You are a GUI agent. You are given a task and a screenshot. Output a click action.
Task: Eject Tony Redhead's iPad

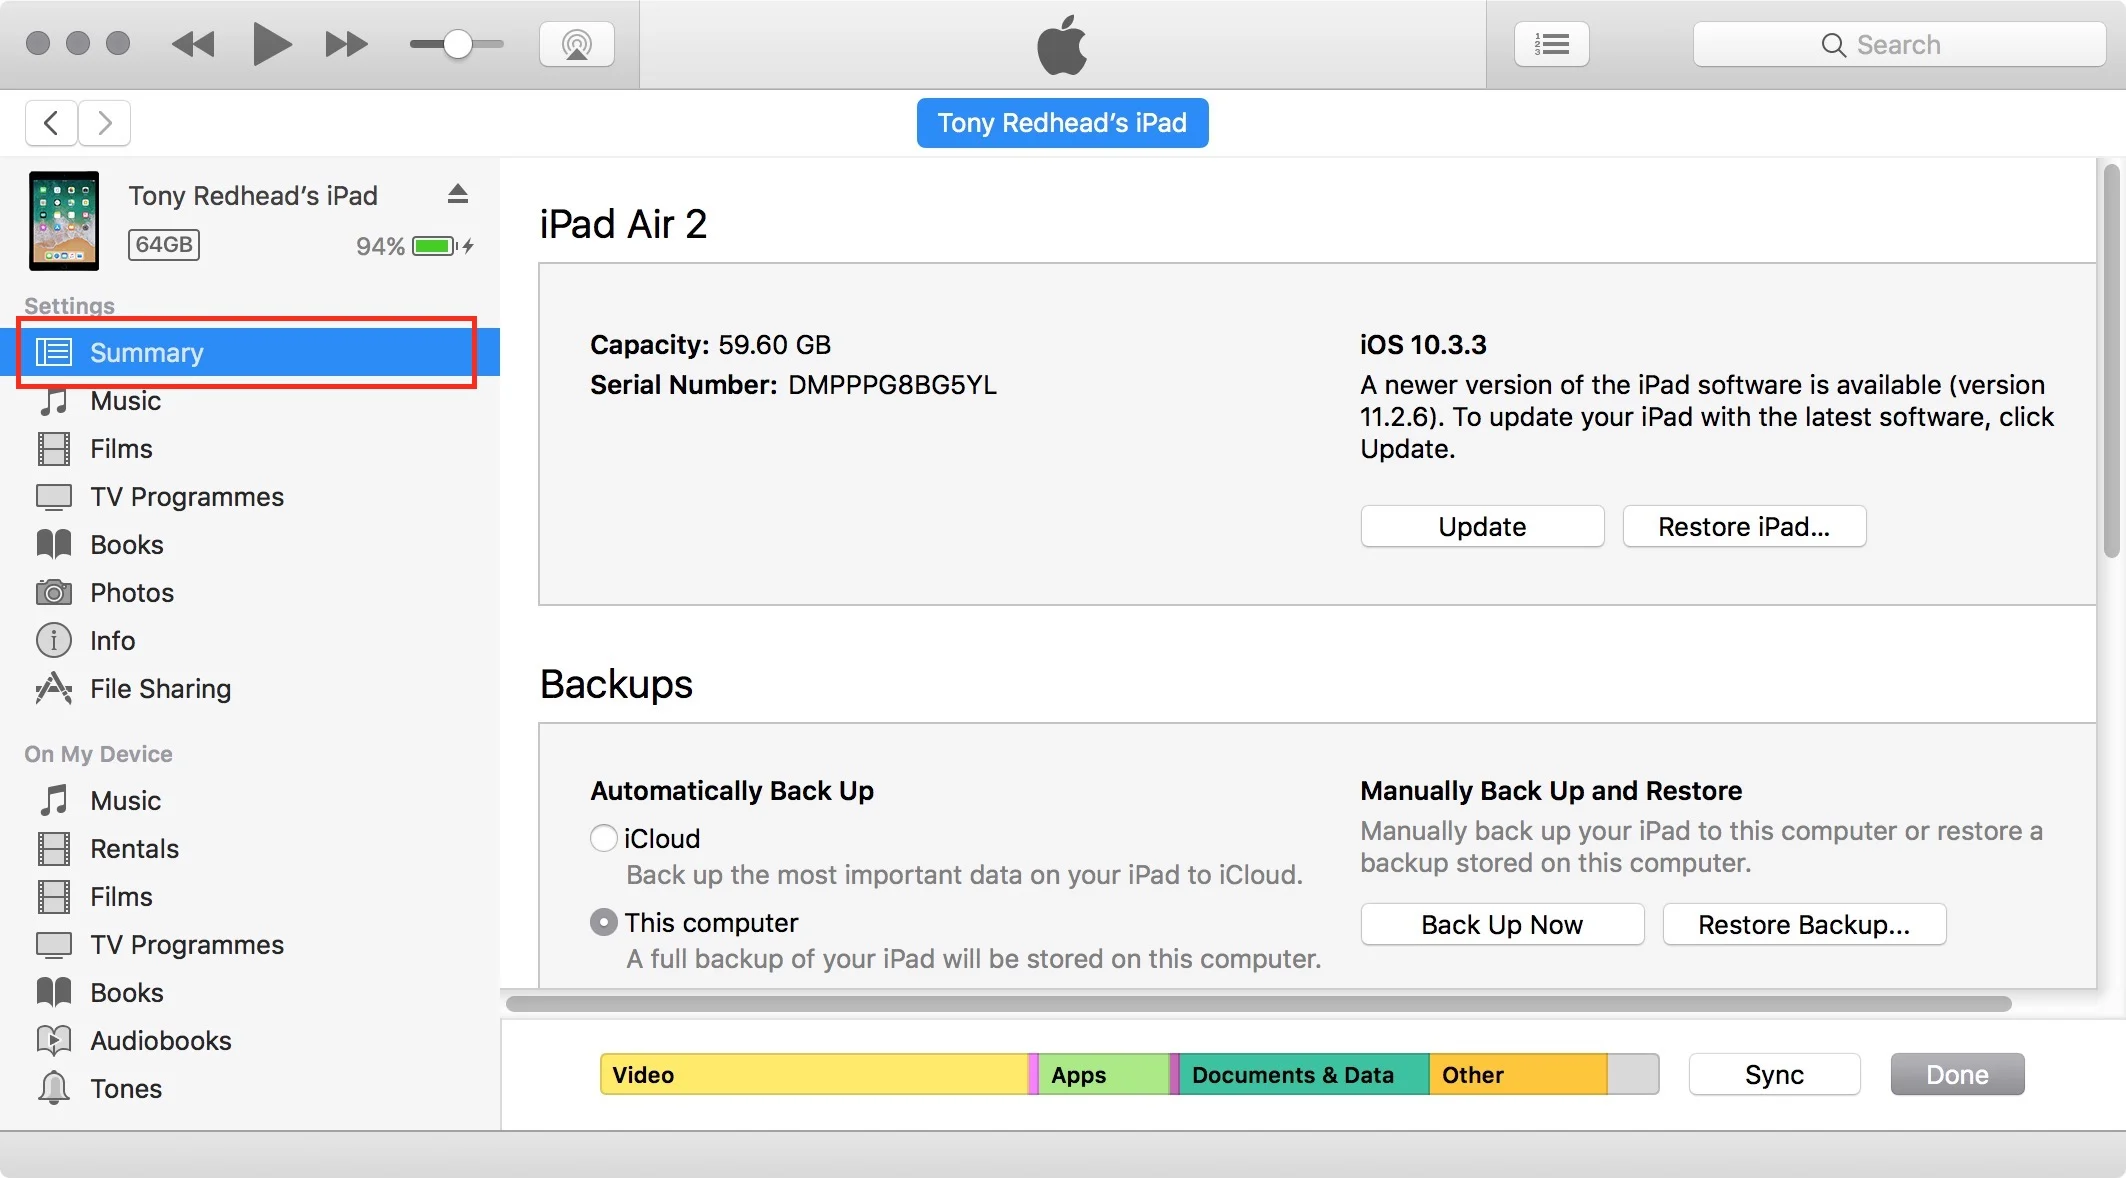[458, 194]
